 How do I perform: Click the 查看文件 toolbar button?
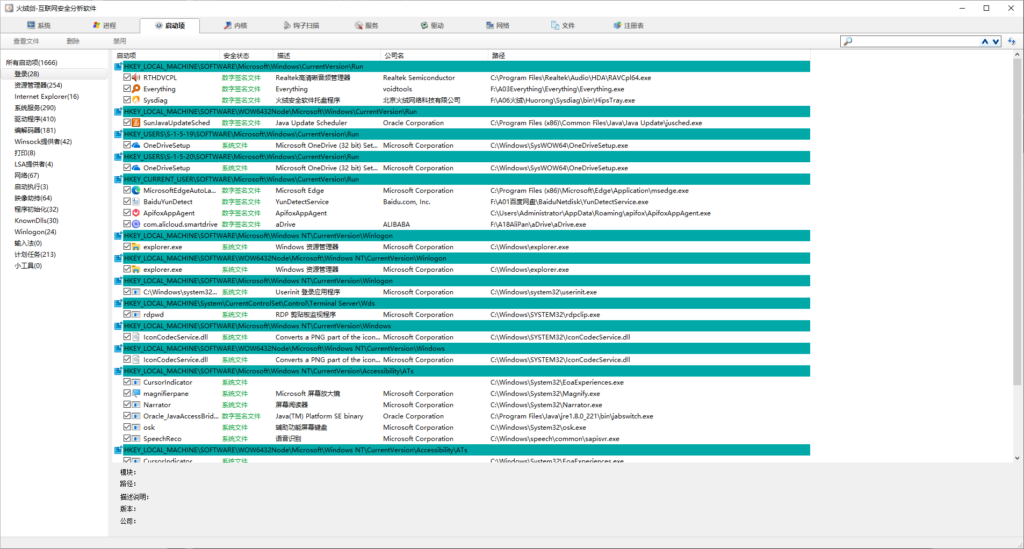tap(26, 41)
